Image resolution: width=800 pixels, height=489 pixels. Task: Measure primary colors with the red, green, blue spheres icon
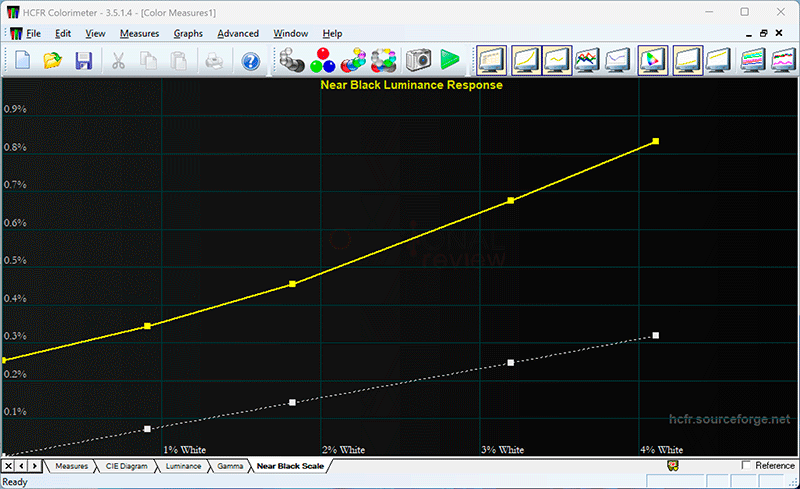click(x=323, y=60)
